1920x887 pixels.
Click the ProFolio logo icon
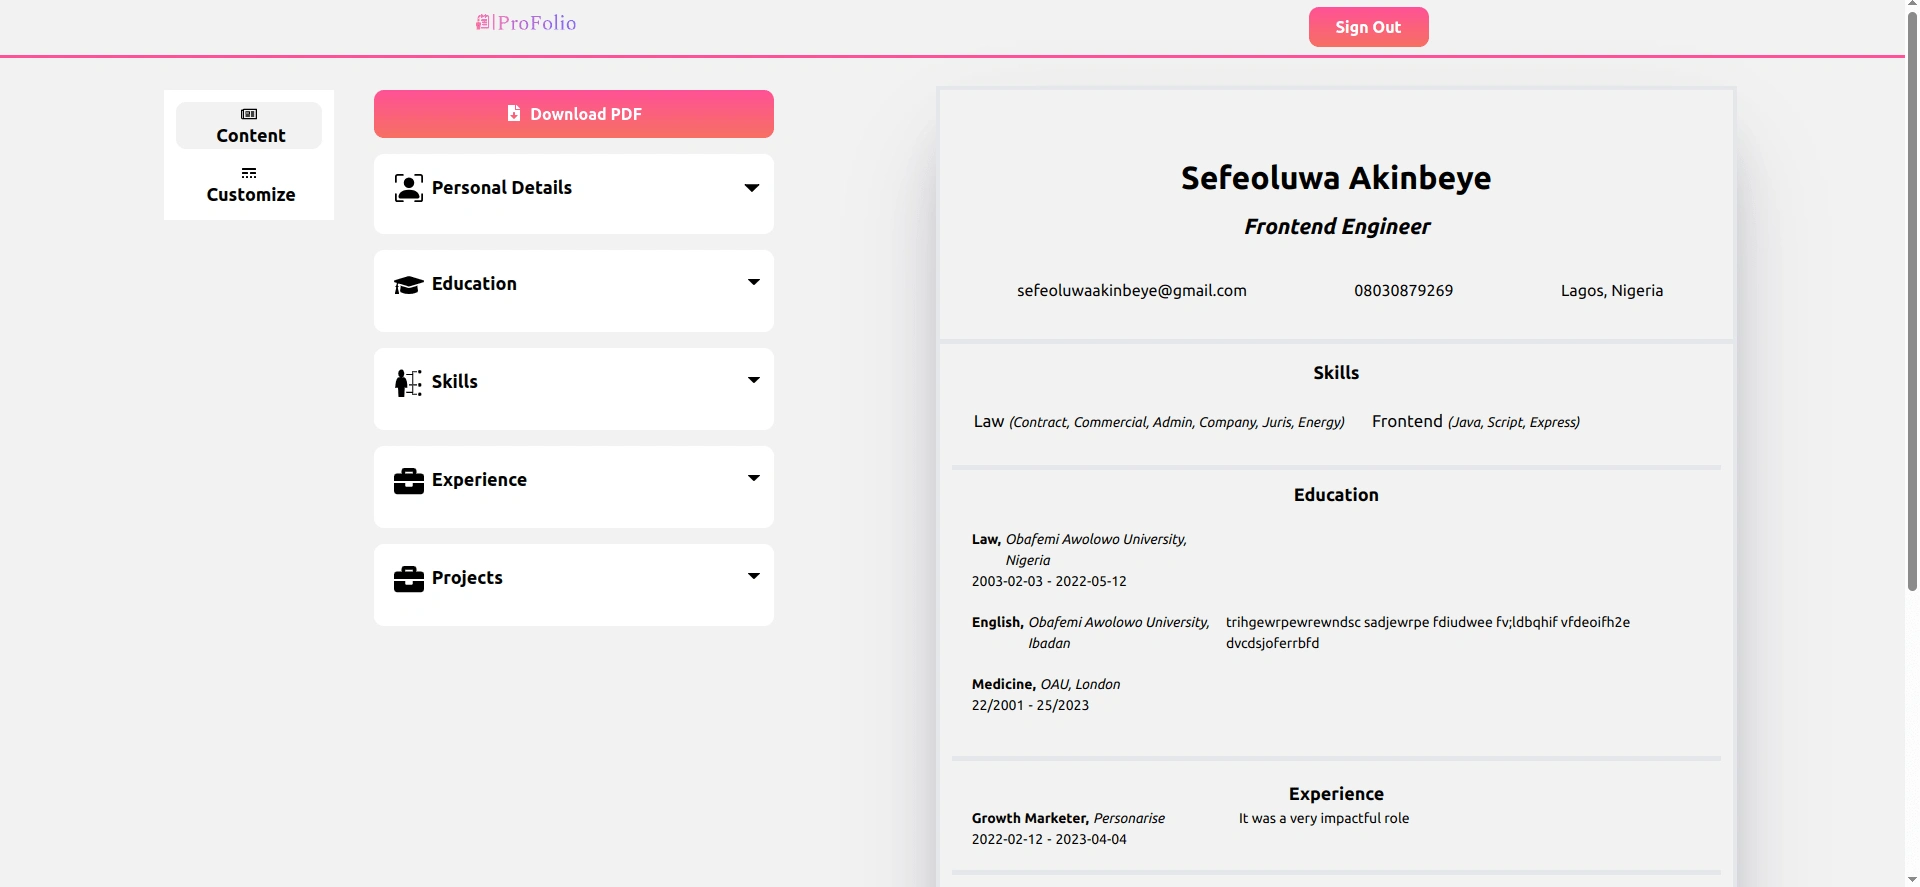tap(483, 22)
